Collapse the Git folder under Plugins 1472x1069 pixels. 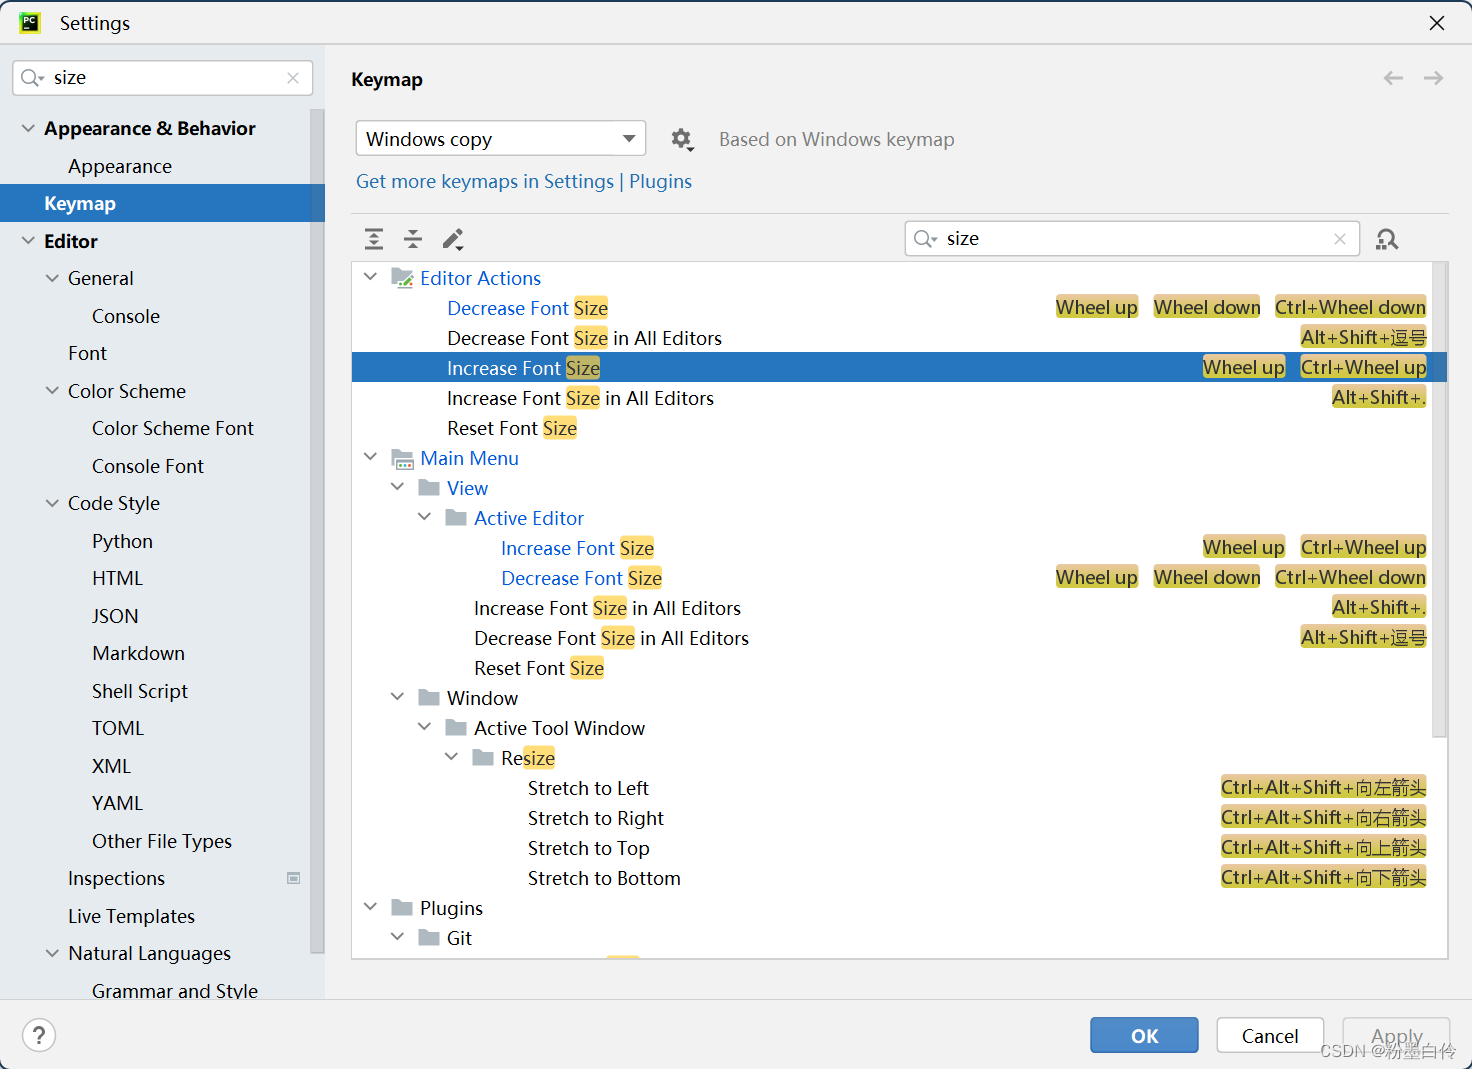tap(398, 937)
